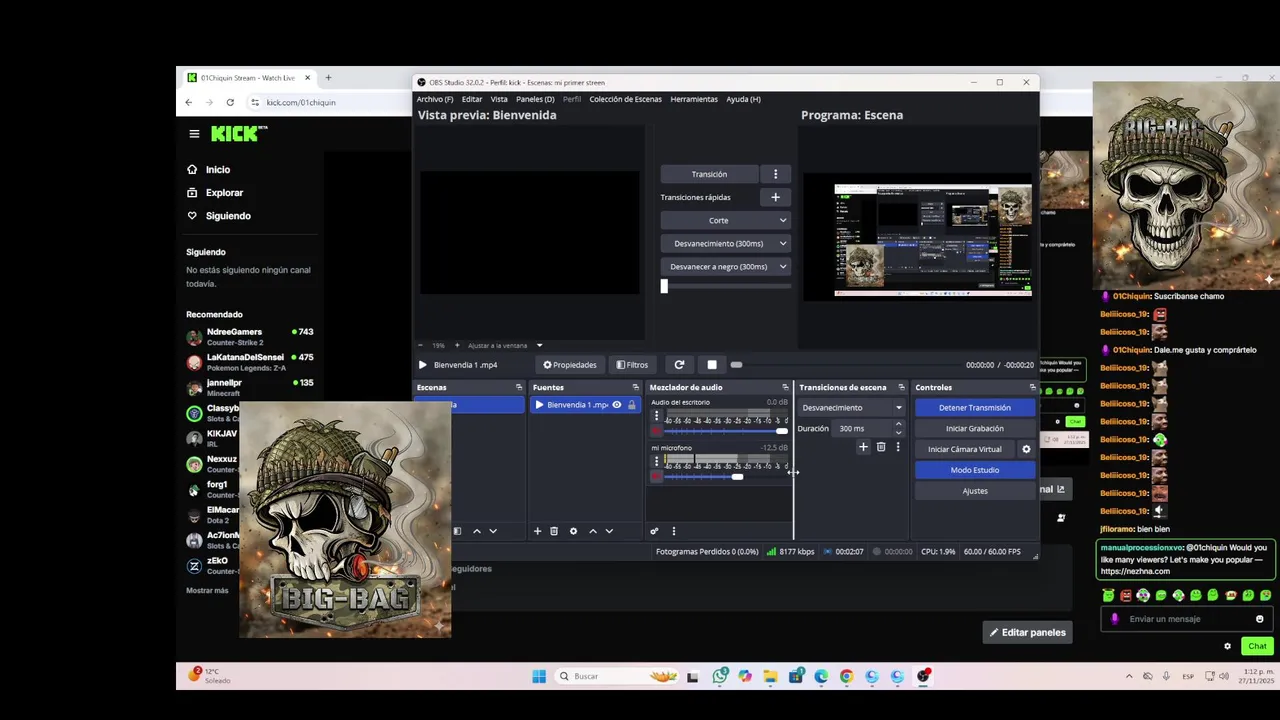Click Editar paneles on Kick page
1280x720 pixels.
click(x=1027, y=632)
